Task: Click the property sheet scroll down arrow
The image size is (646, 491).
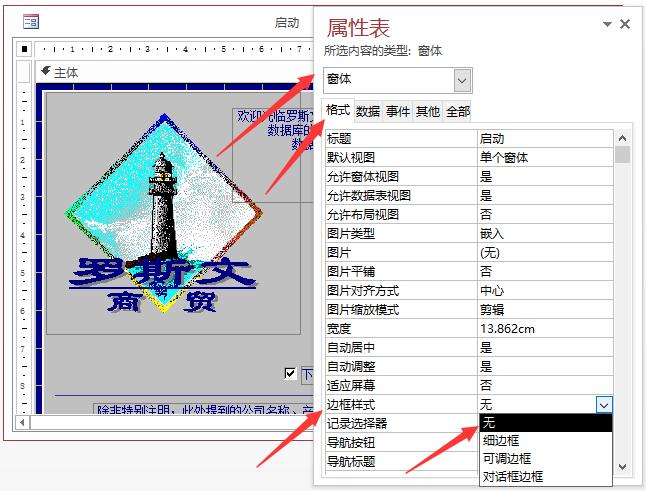Action: coord(623,467)
